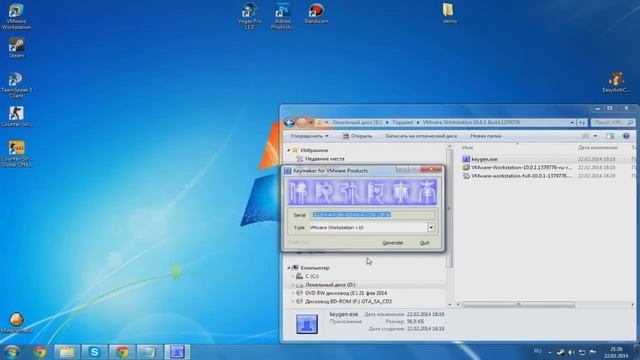Select the Bandicam desktop icon
Screen dimensions: 640x360
[x=316, y=13]
